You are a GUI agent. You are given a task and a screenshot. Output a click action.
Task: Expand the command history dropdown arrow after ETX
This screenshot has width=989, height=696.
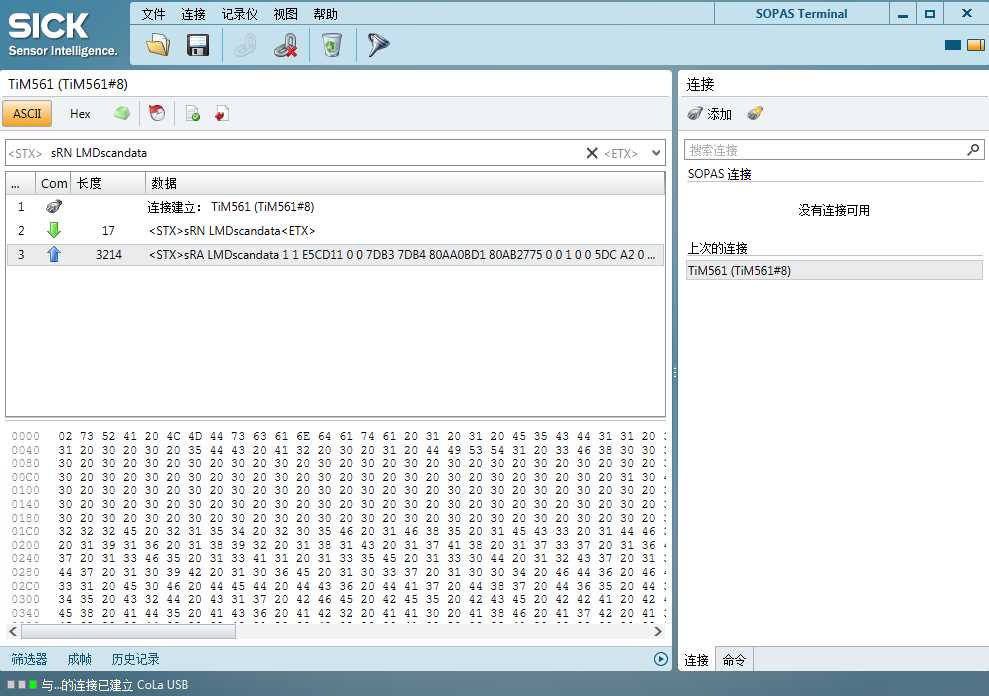(656, 153)
